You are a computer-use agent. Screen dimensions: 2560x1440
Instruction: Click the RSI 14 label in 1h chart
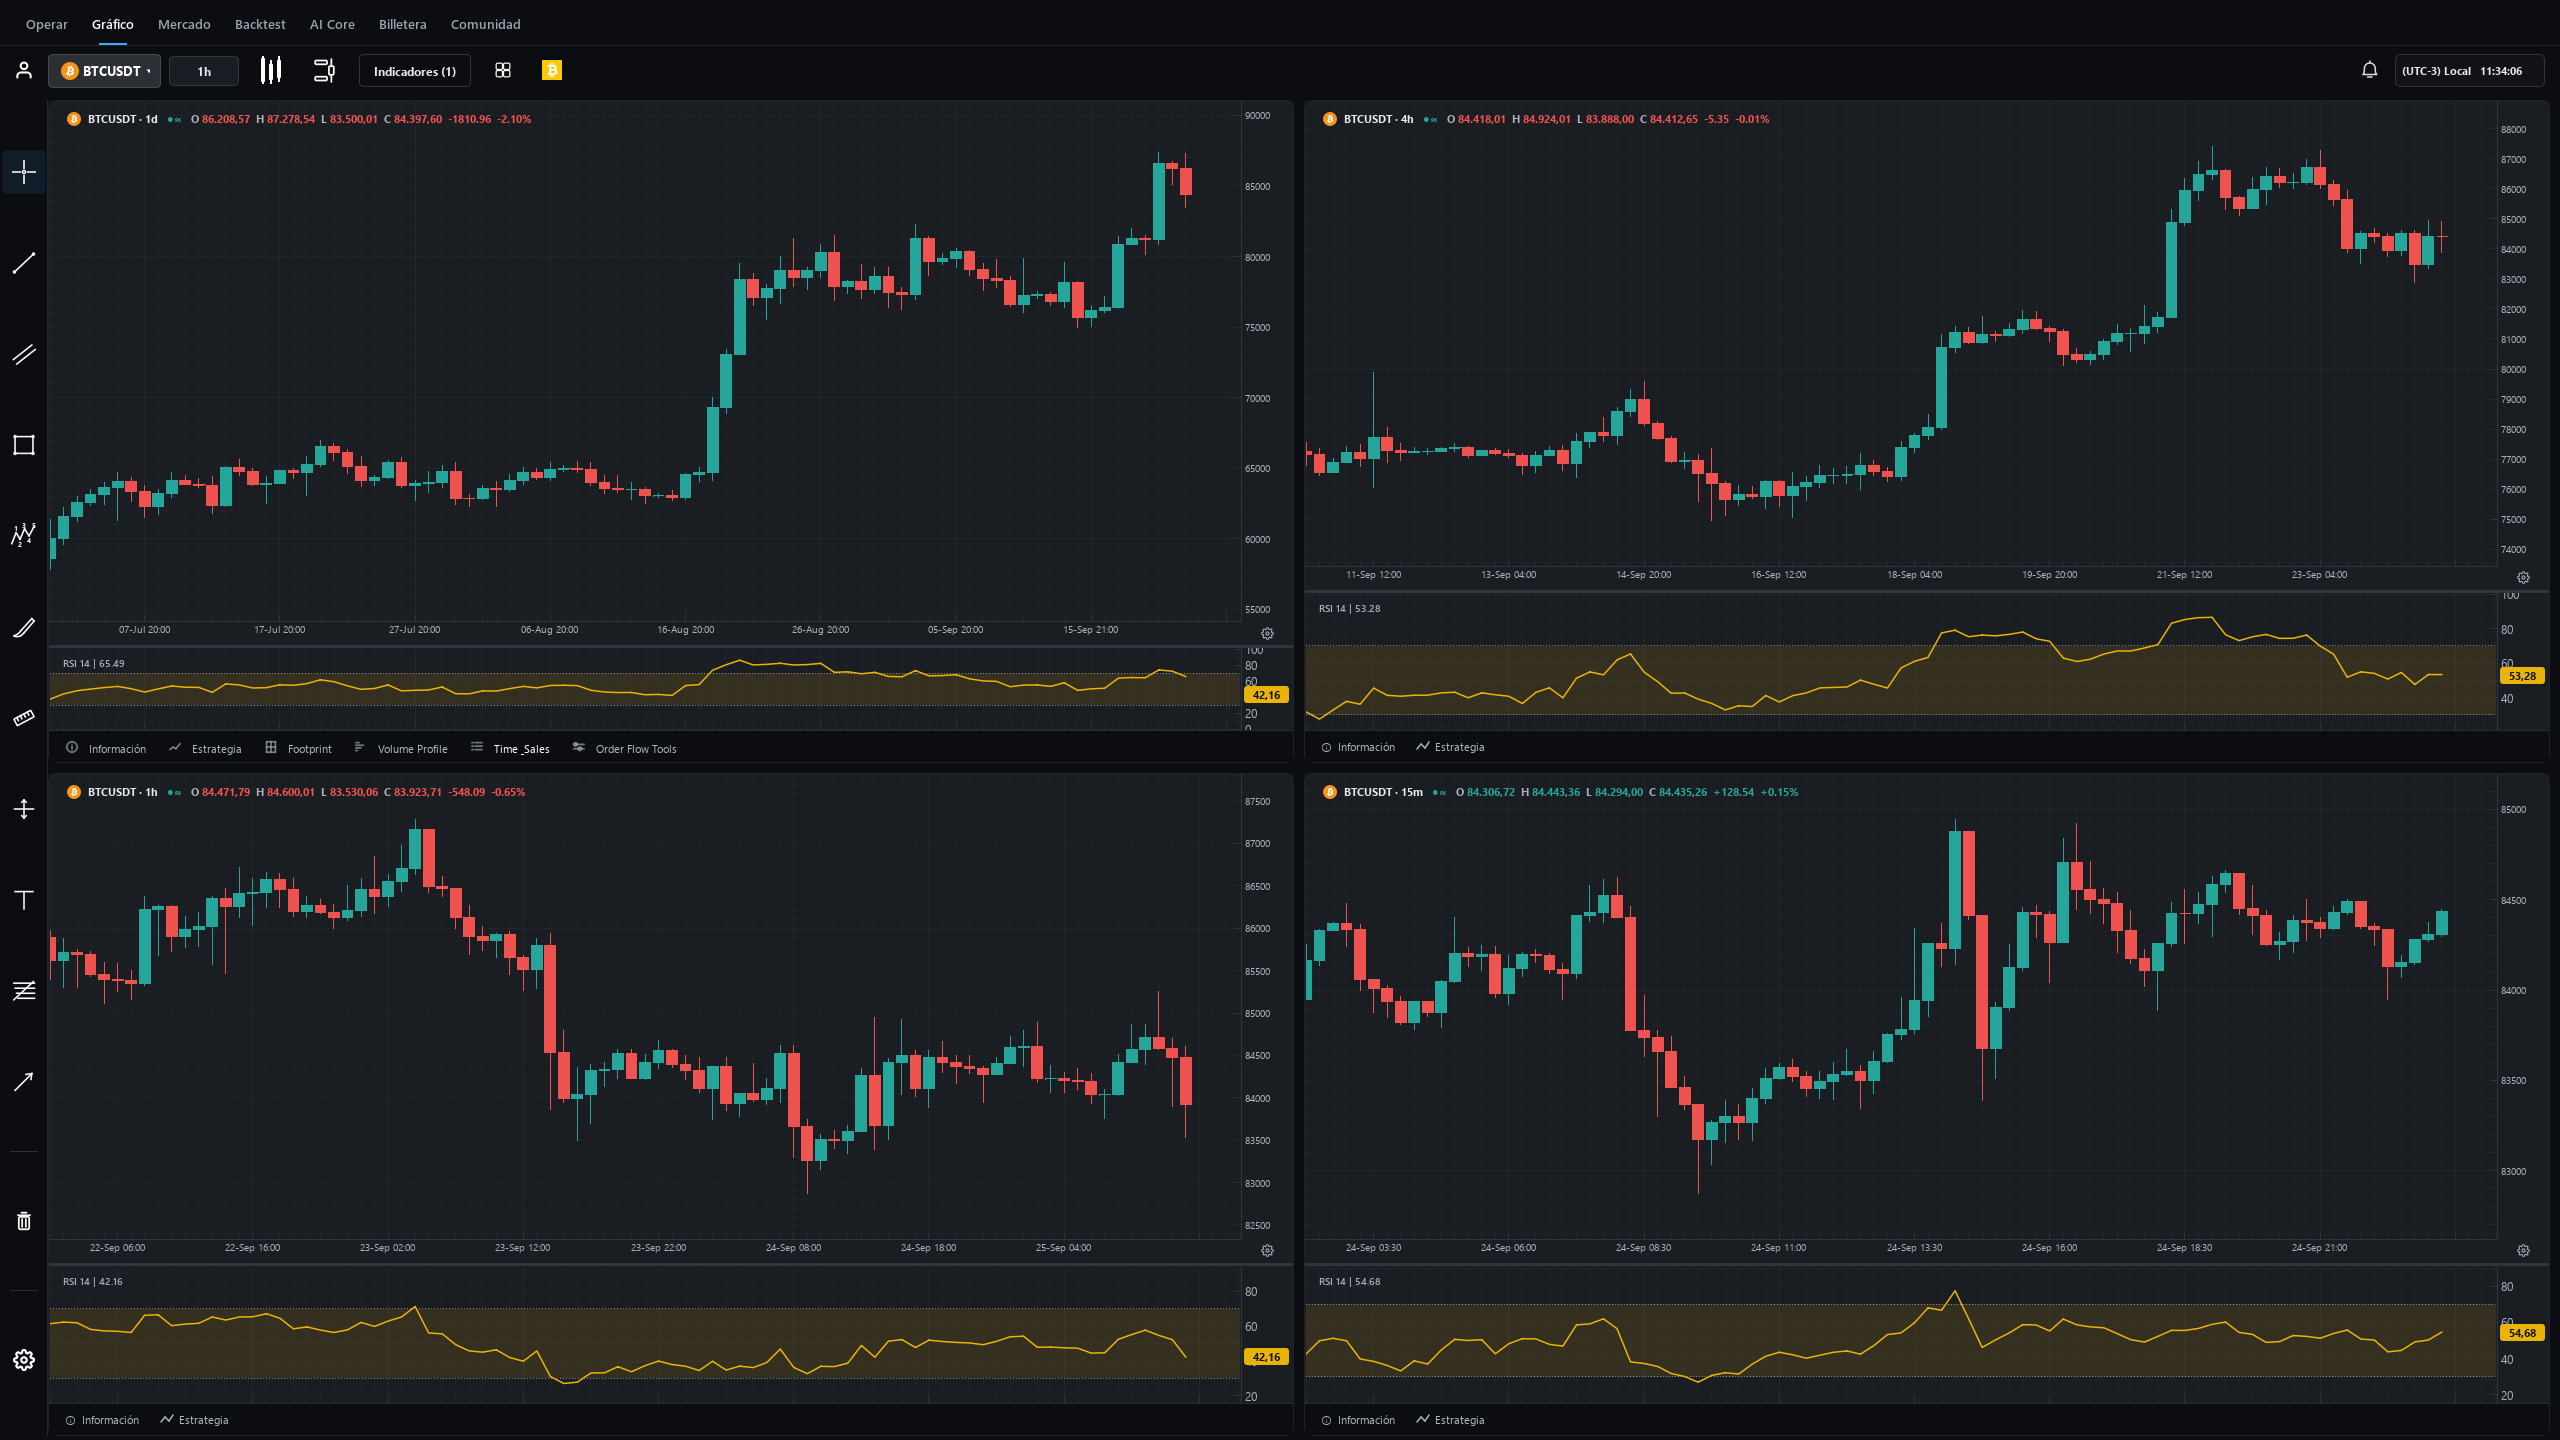[x=93, y=1282]
